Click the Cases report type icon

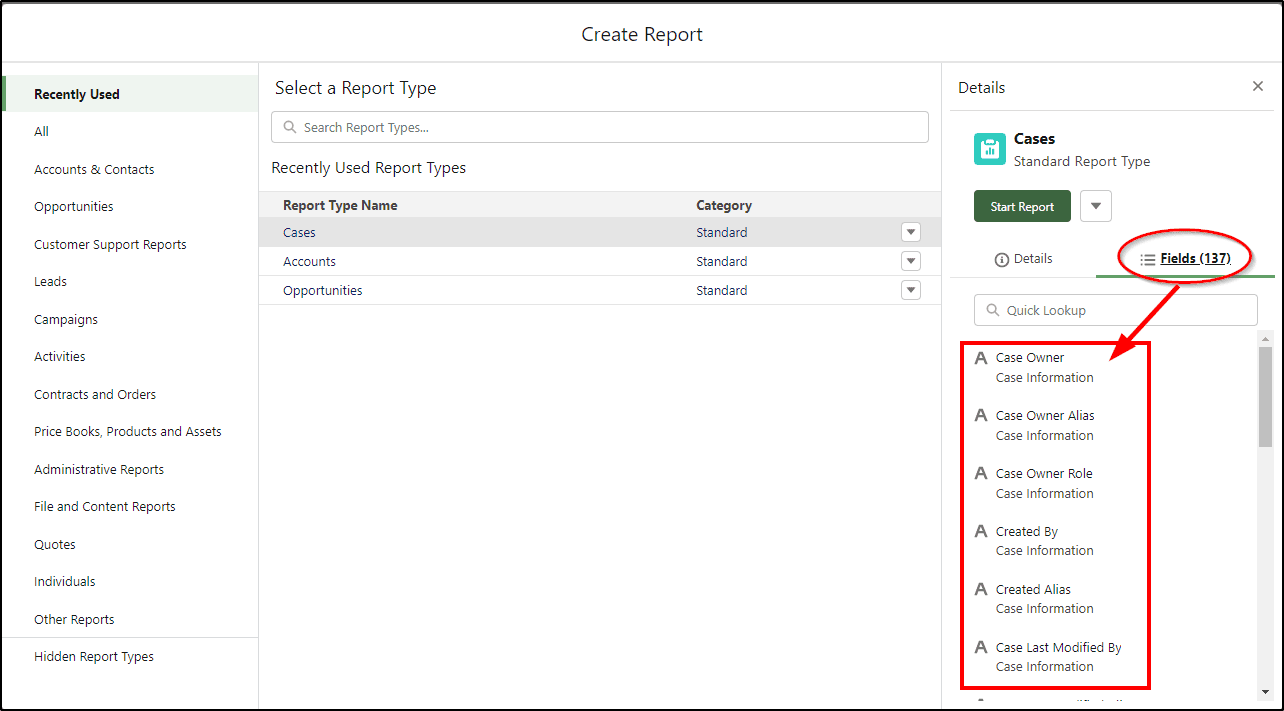tap(990, 149)
